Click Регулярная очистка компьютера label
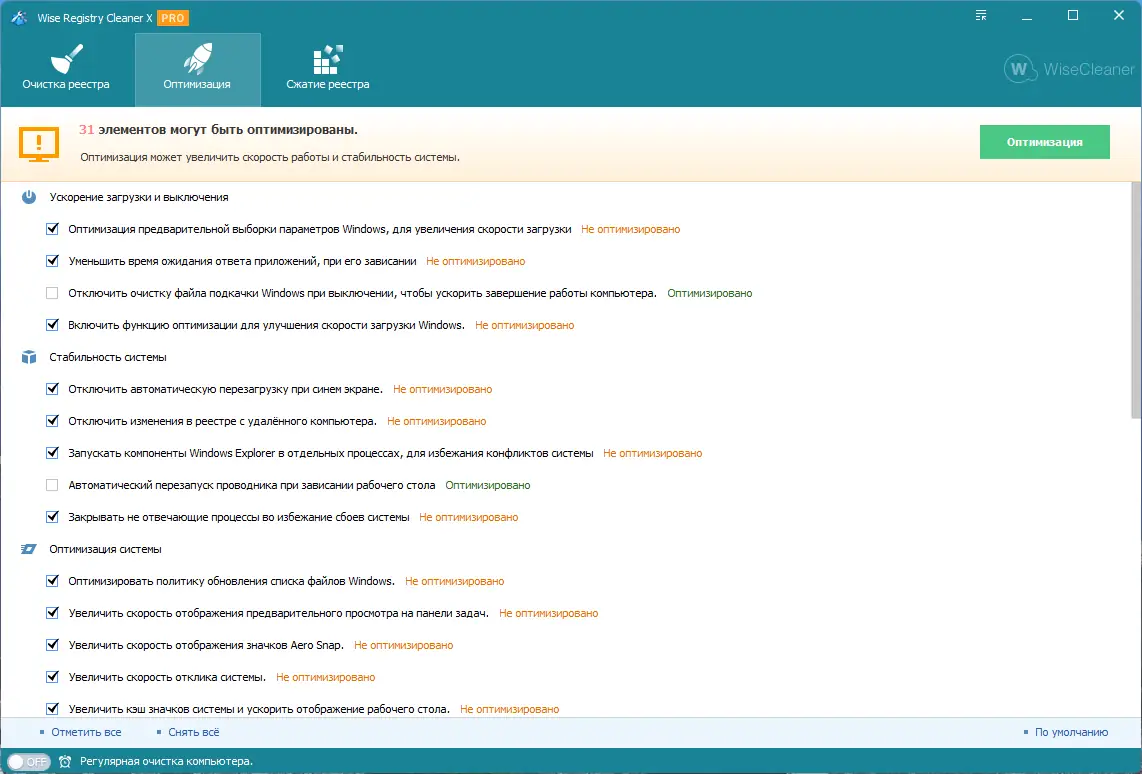The image size is (1142, 774). tap(166, 762)
